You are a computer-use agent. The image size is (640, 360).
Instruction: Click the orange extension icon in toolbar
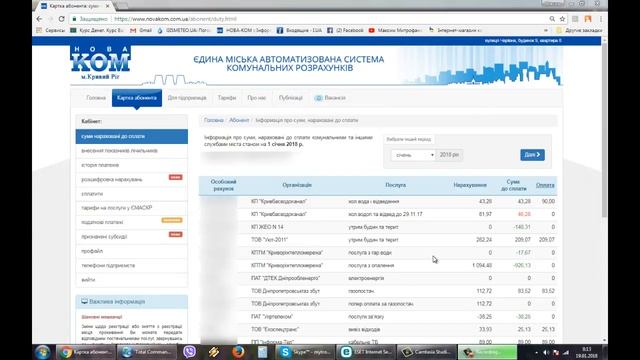pyautogui.click(x=588, y=19)
